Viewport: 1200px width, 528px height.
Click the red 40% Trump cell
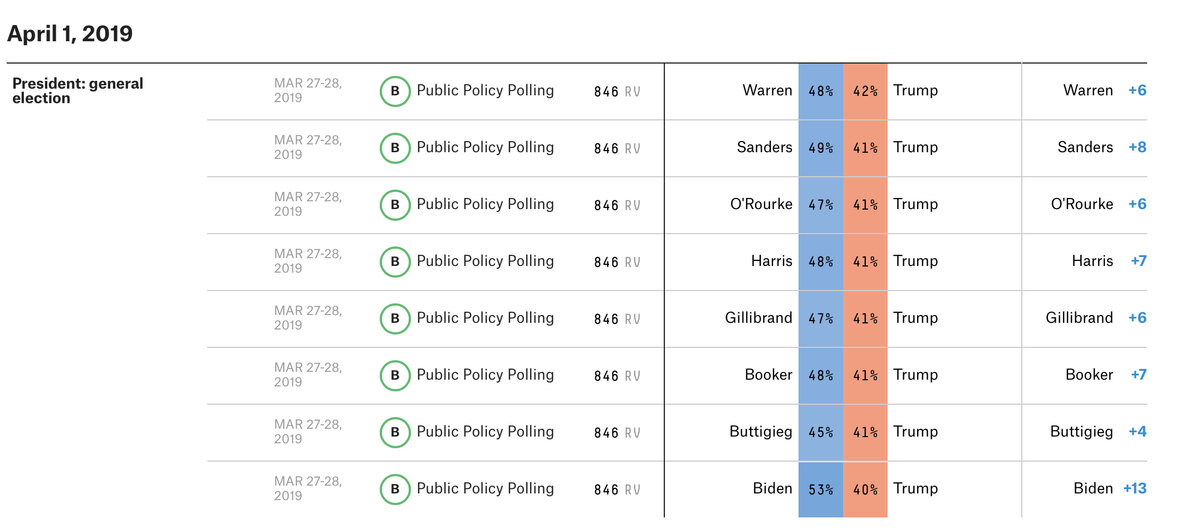(x=865, y=489)
